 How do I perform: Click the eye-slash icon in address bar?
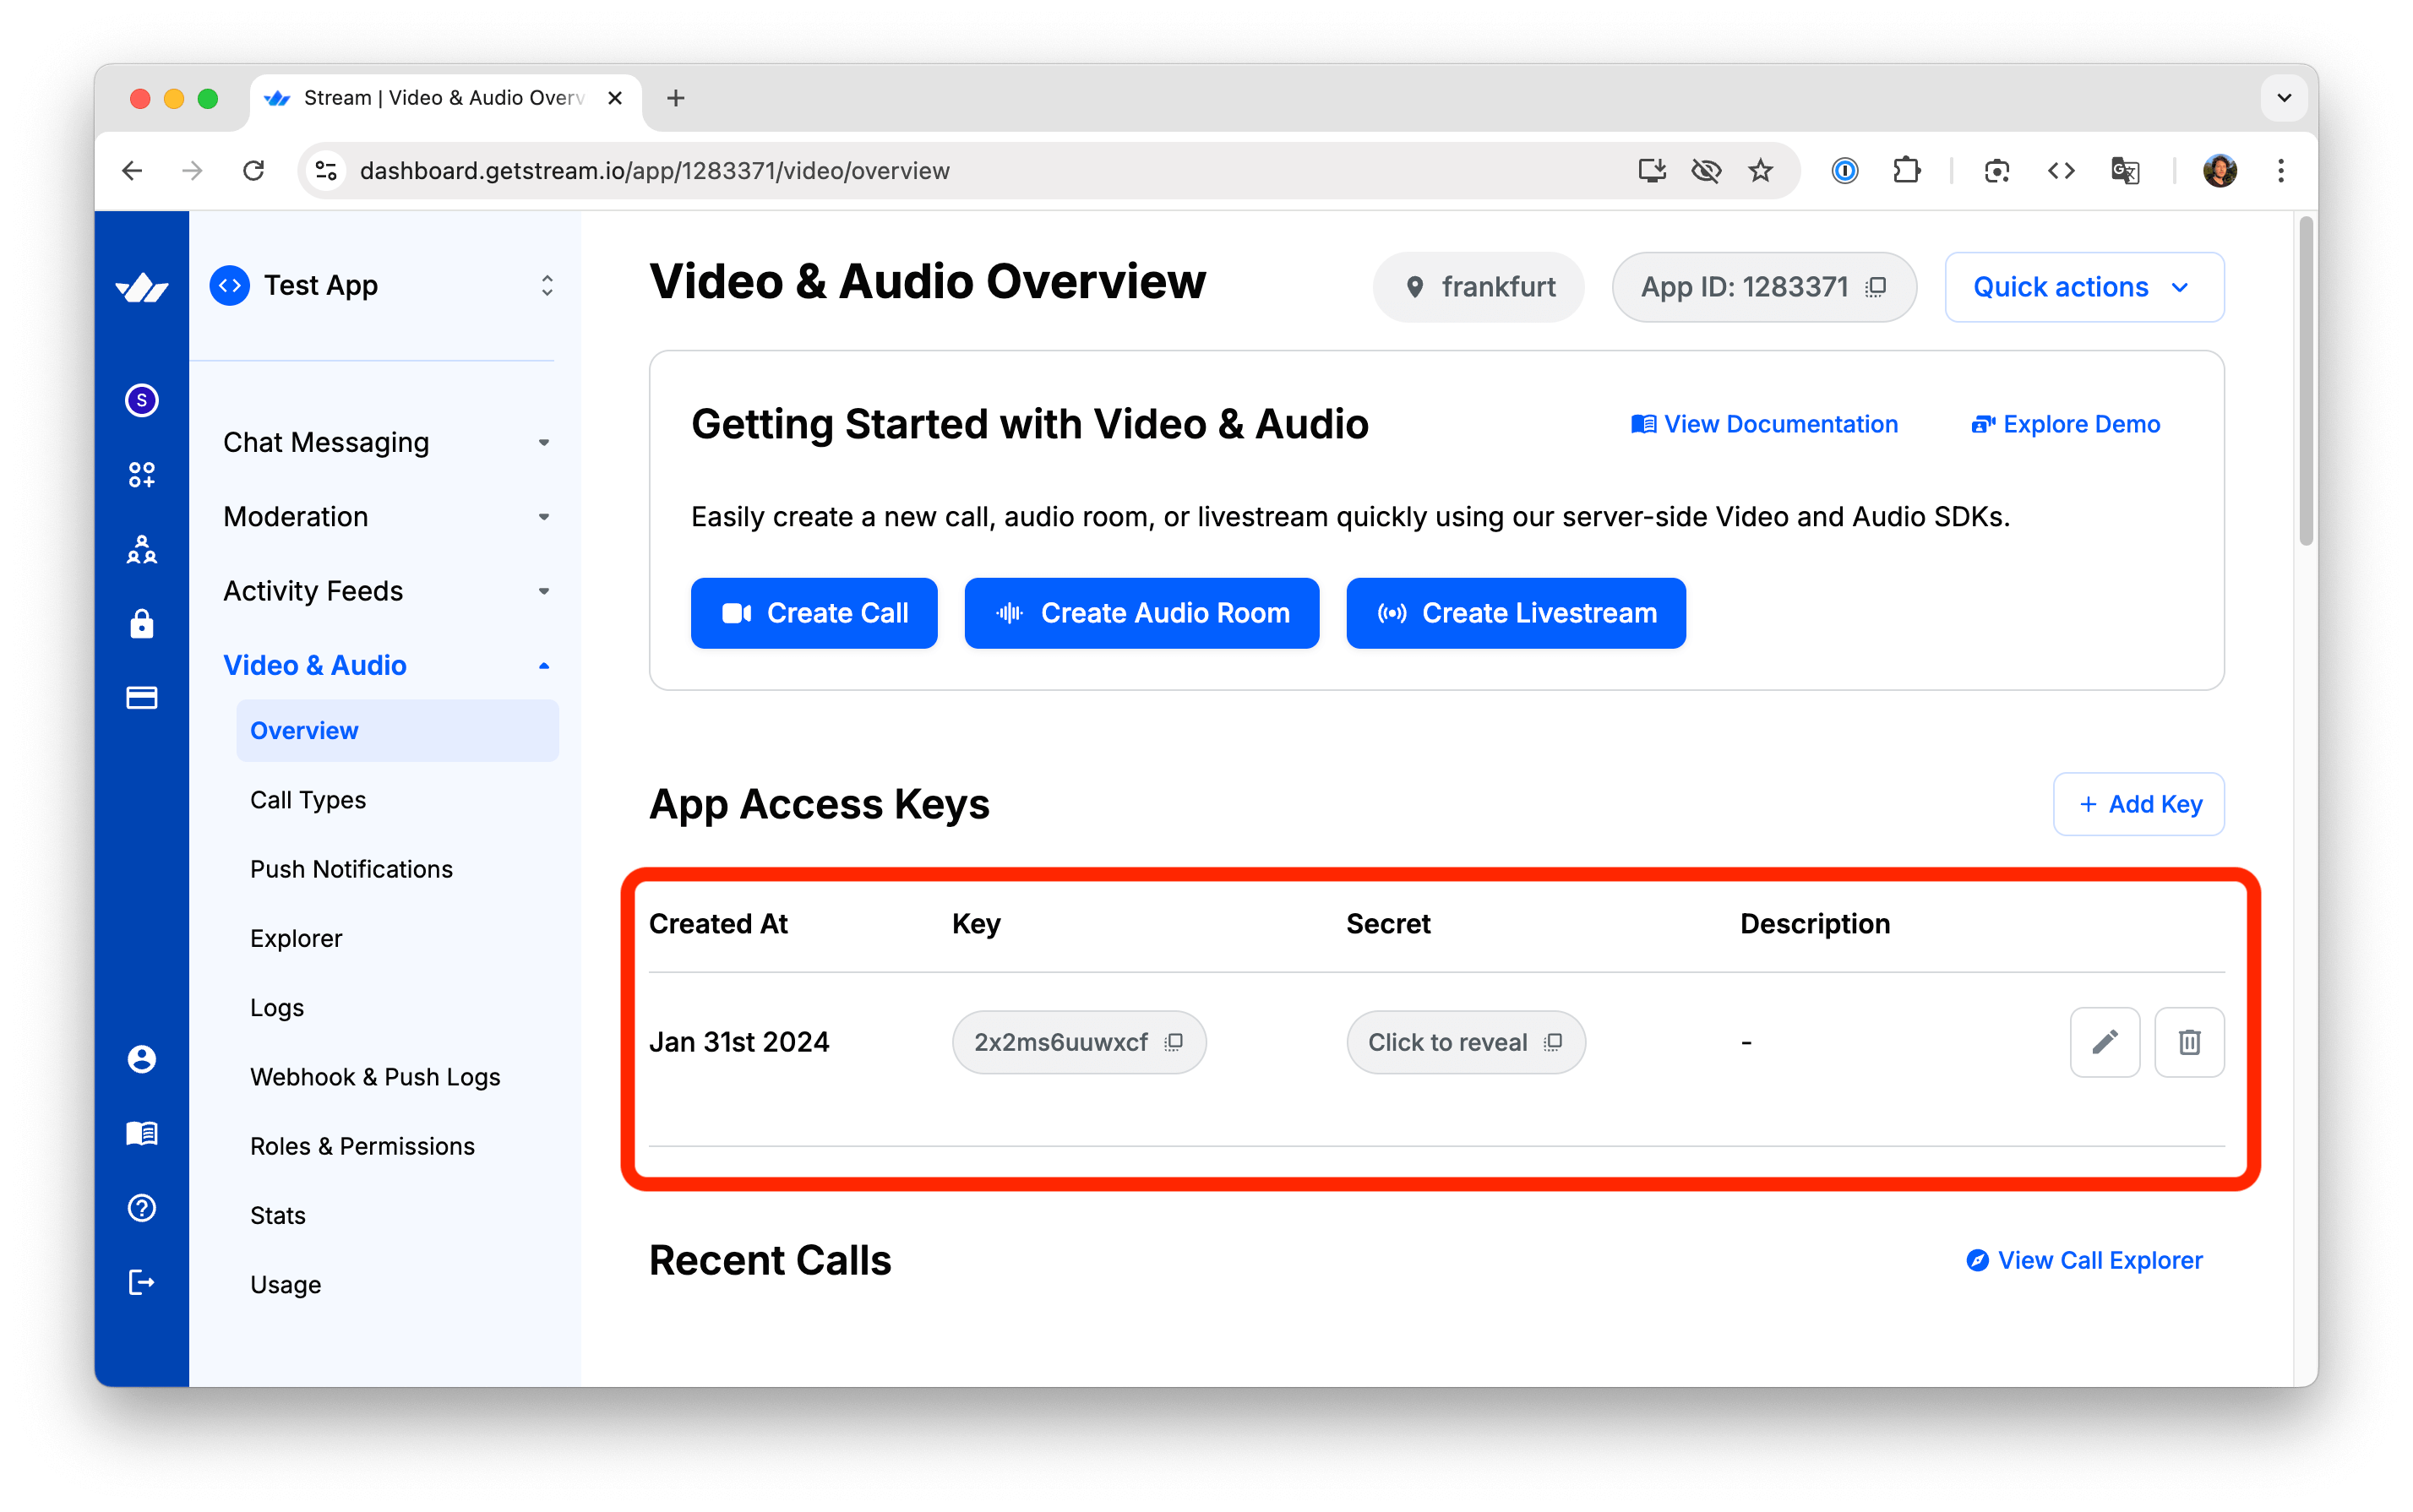1706,171
